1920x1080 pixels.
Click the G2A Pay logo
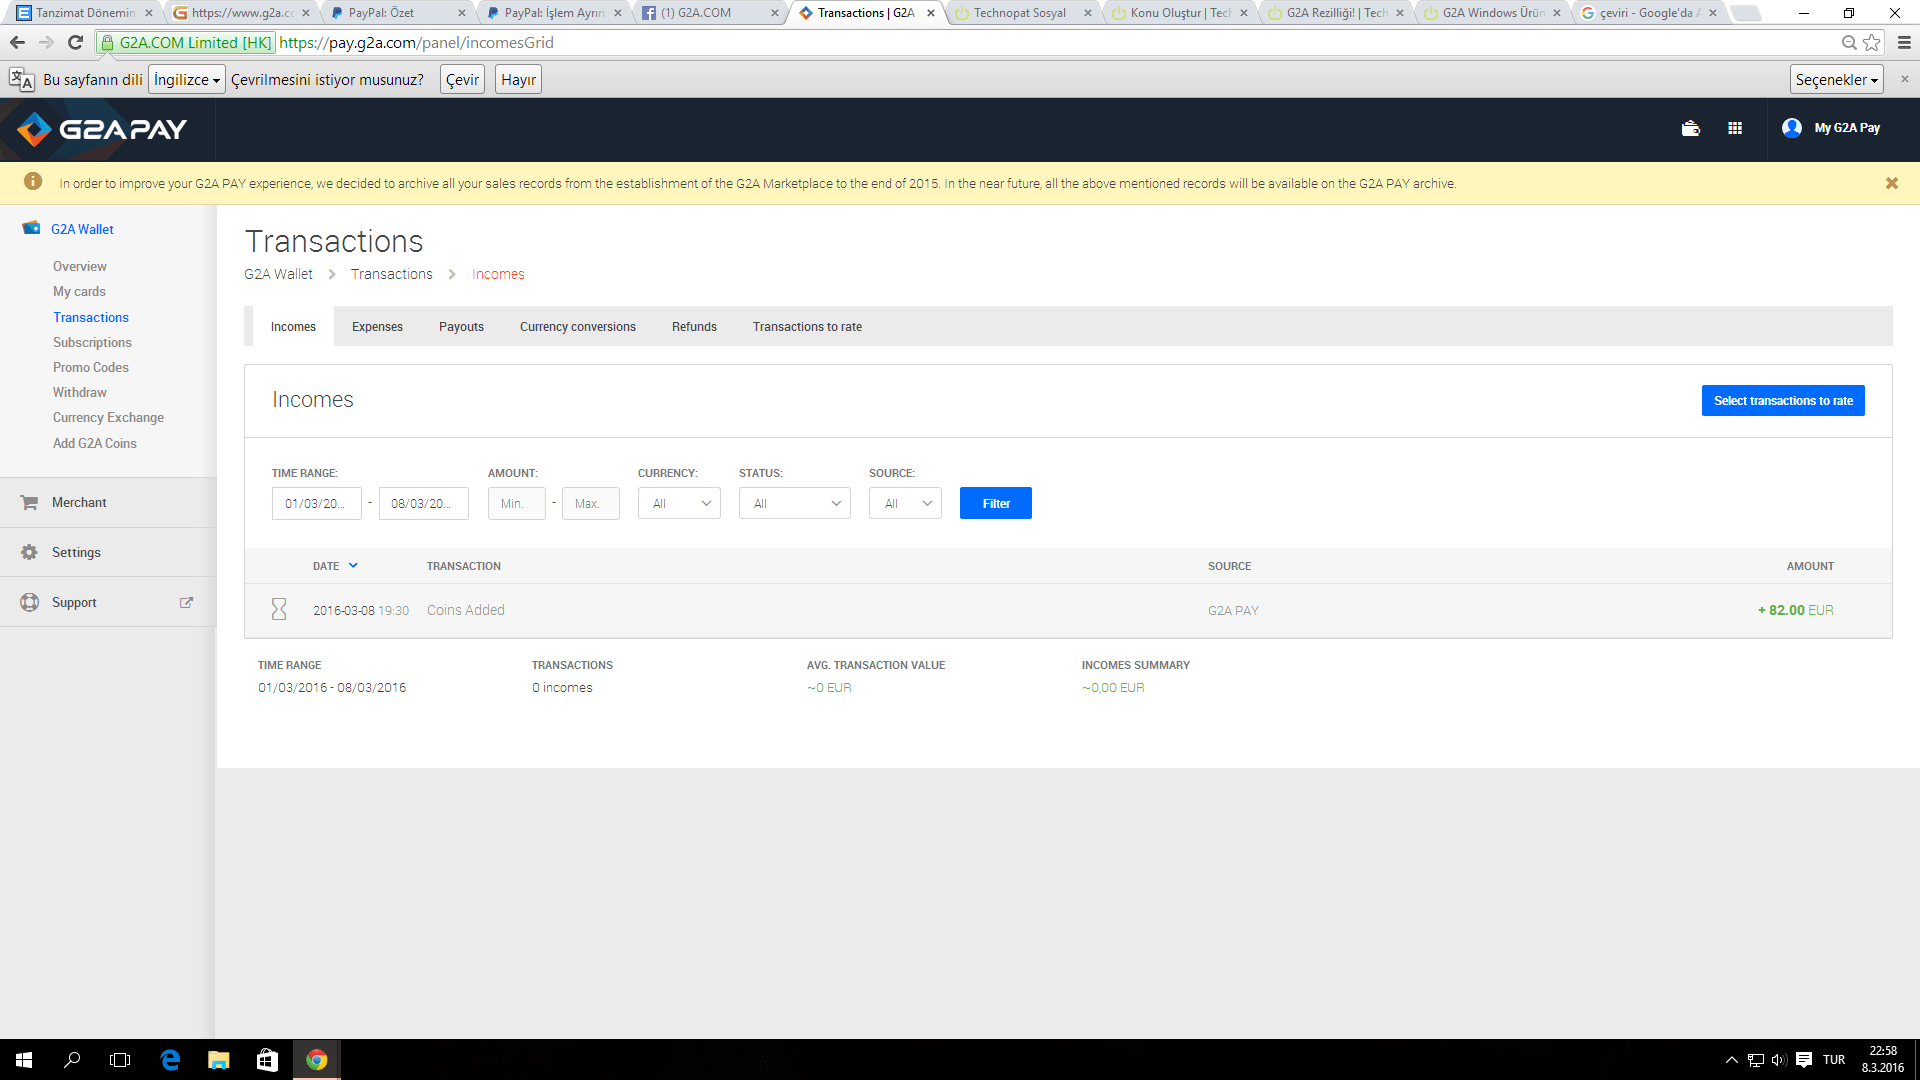pos(103,129)
